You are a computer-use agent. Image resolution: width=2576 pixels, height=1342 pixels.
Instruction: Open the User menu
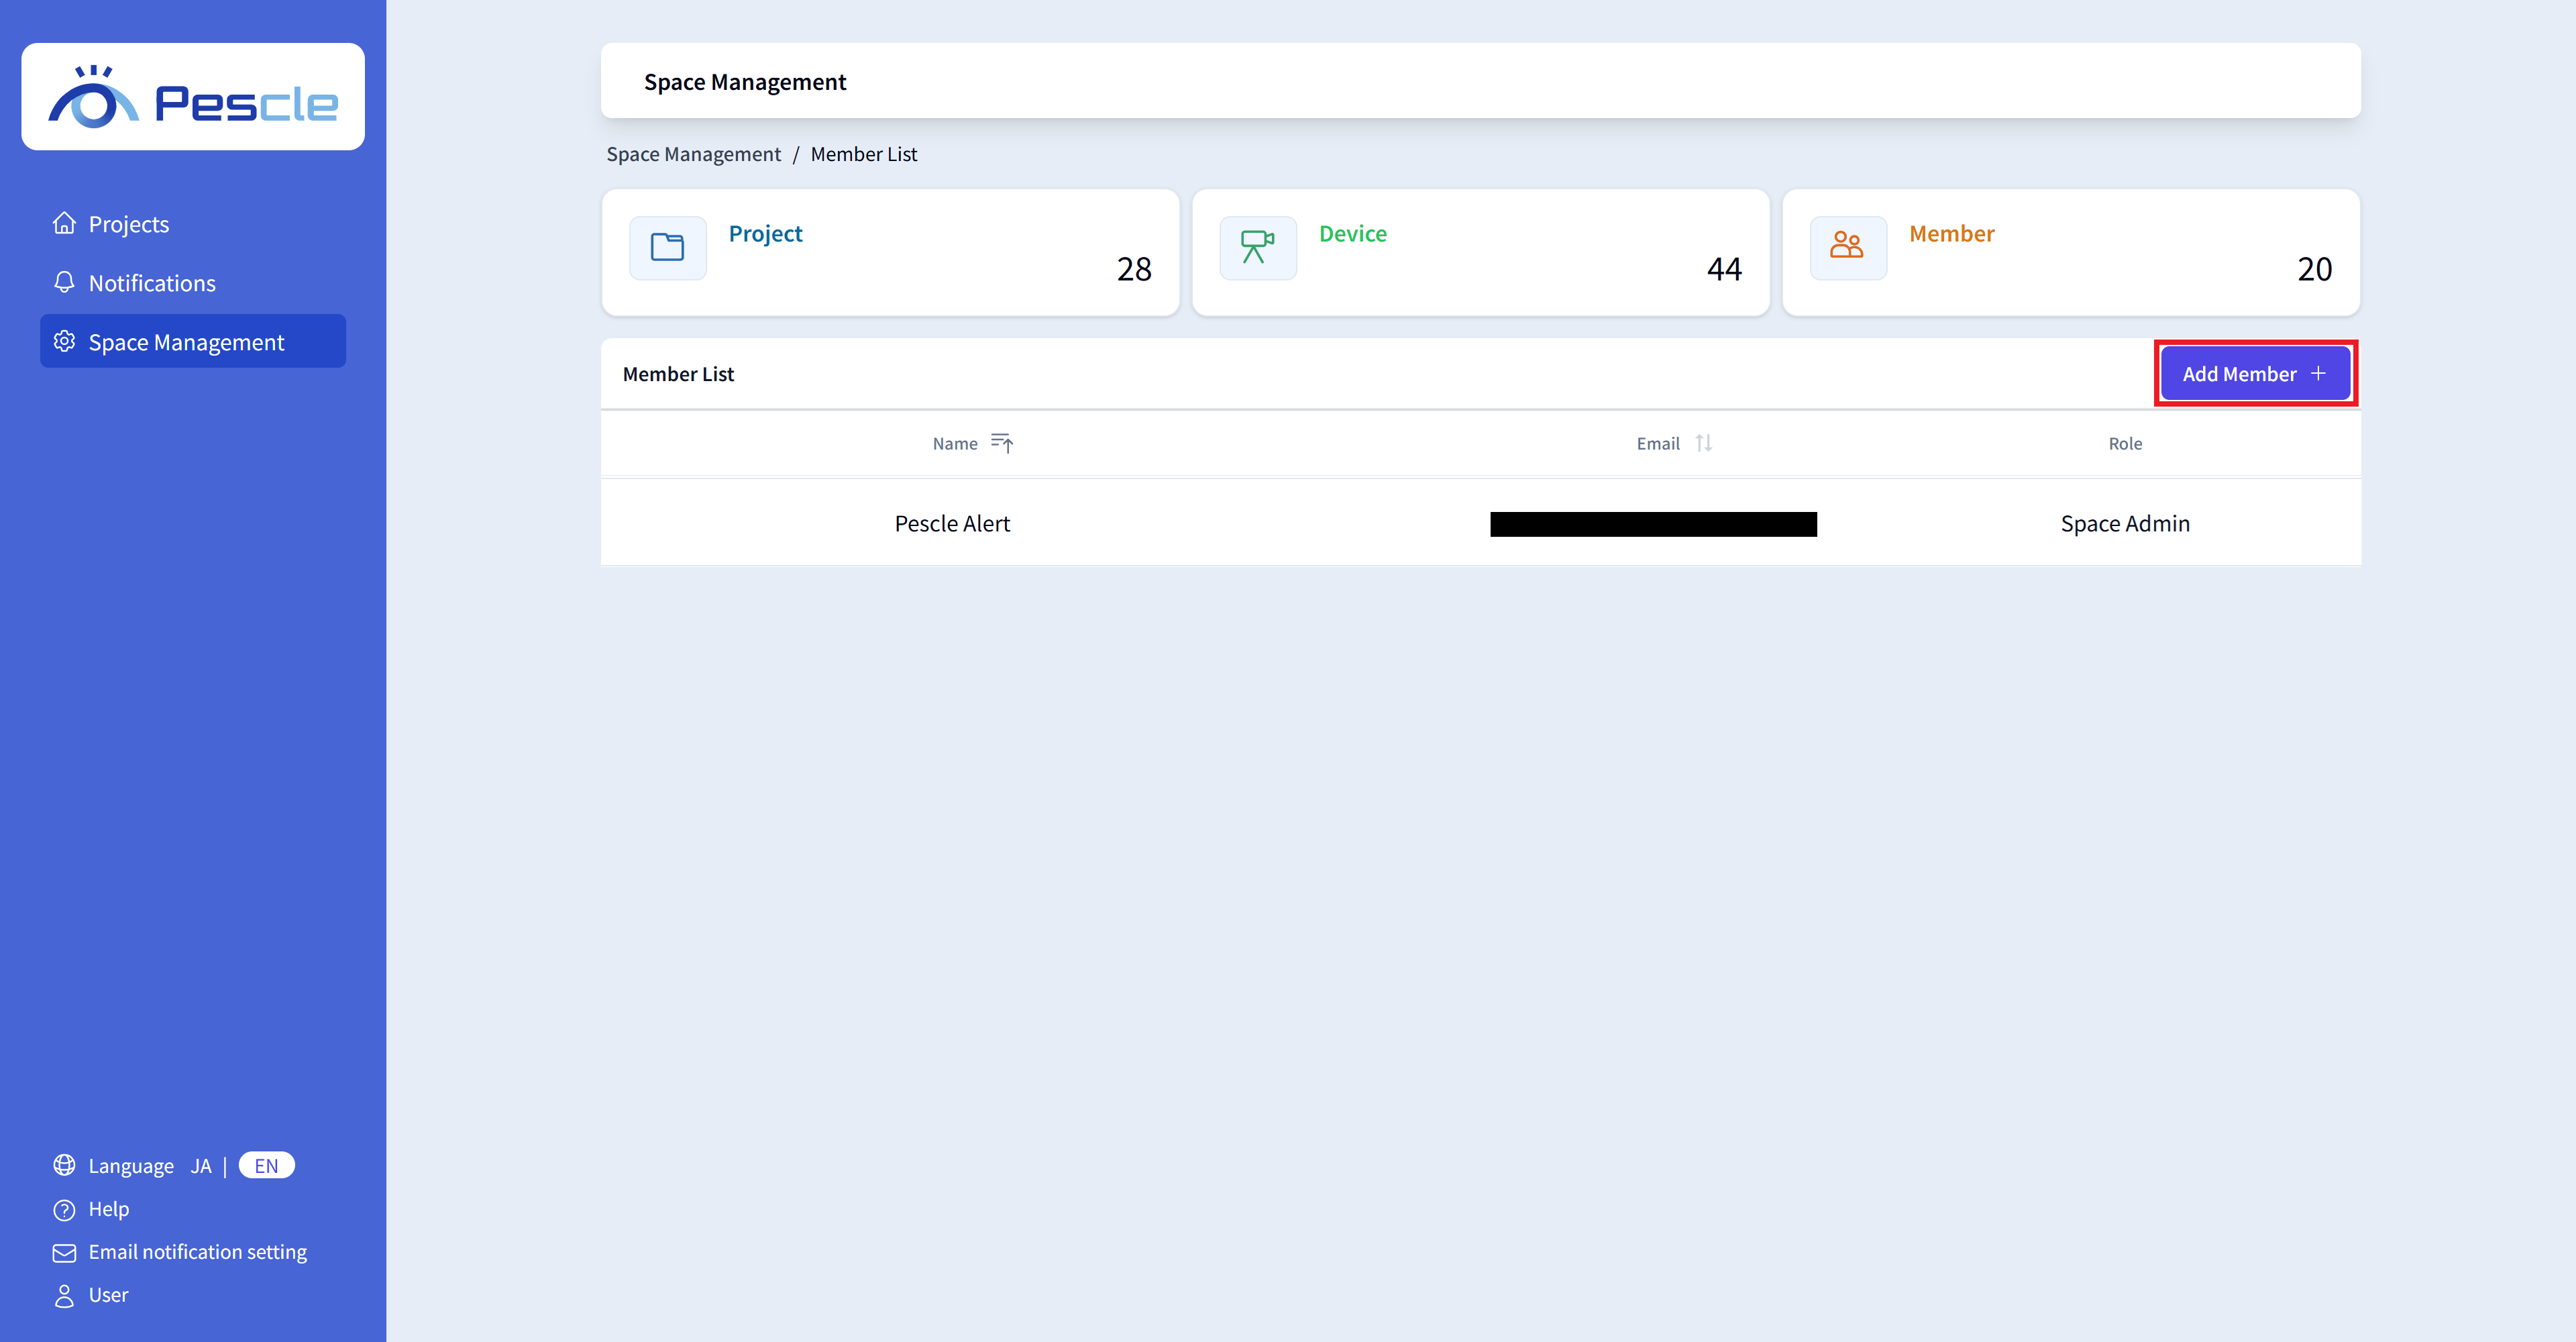point(108,1295)
